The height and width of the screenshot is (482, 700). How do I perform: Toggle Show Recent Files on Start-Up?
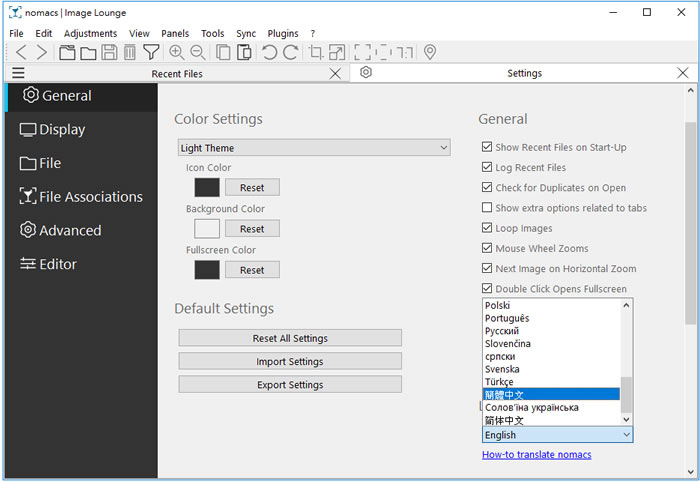coord(487,146)
